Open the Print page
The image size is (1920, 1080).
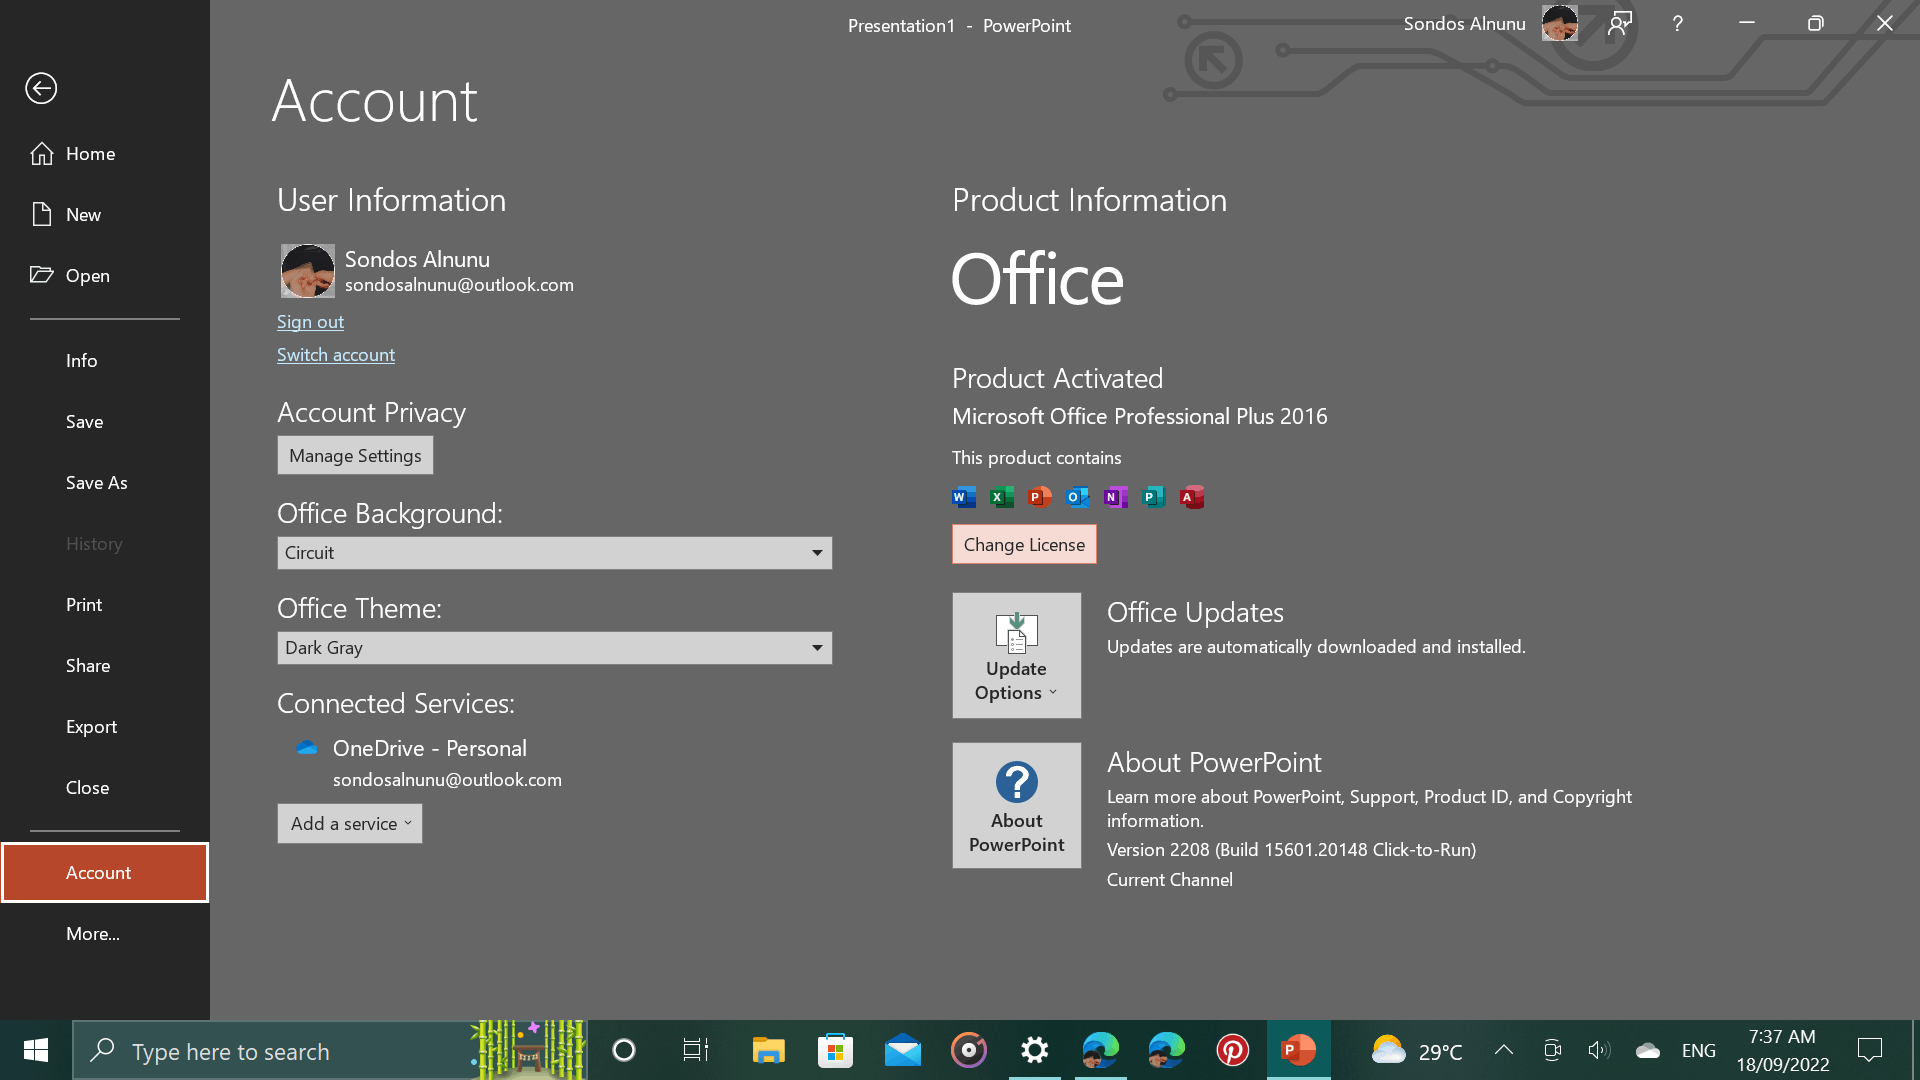coord(105,605)
